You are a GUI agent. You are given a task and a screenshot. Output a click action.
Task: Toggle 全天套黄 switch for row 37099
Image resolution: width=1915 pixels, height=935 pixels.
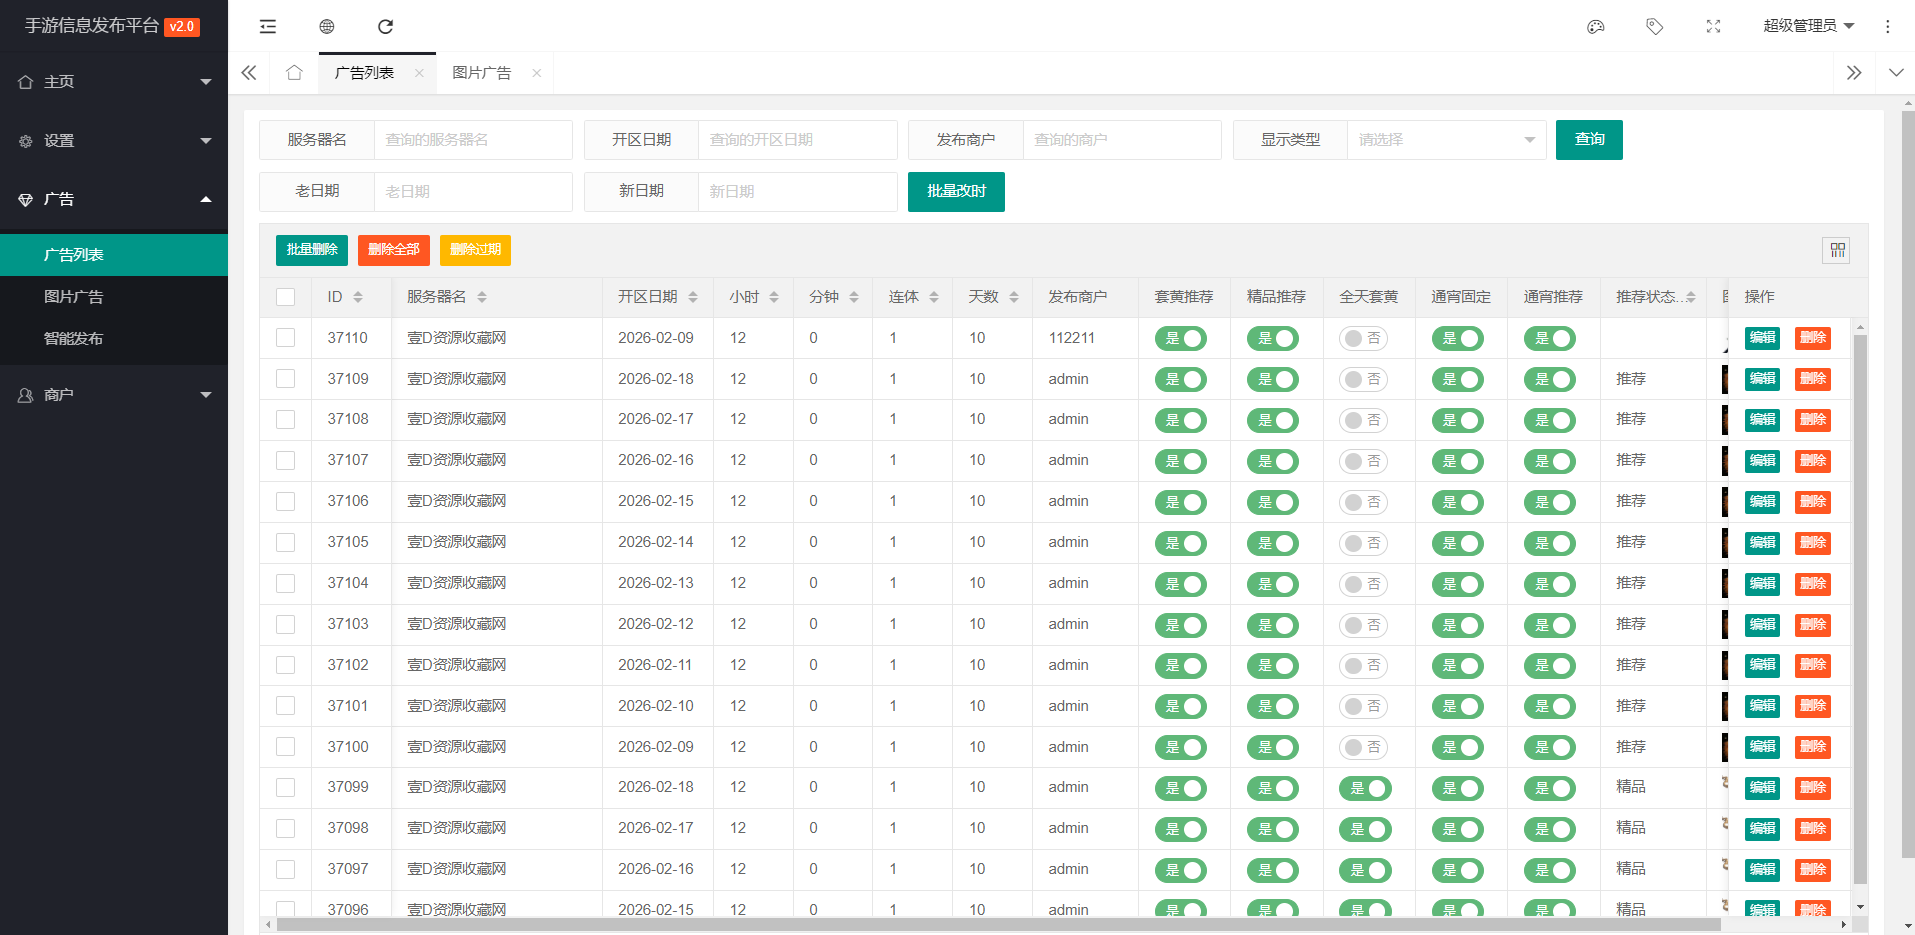coord(1365,788)
